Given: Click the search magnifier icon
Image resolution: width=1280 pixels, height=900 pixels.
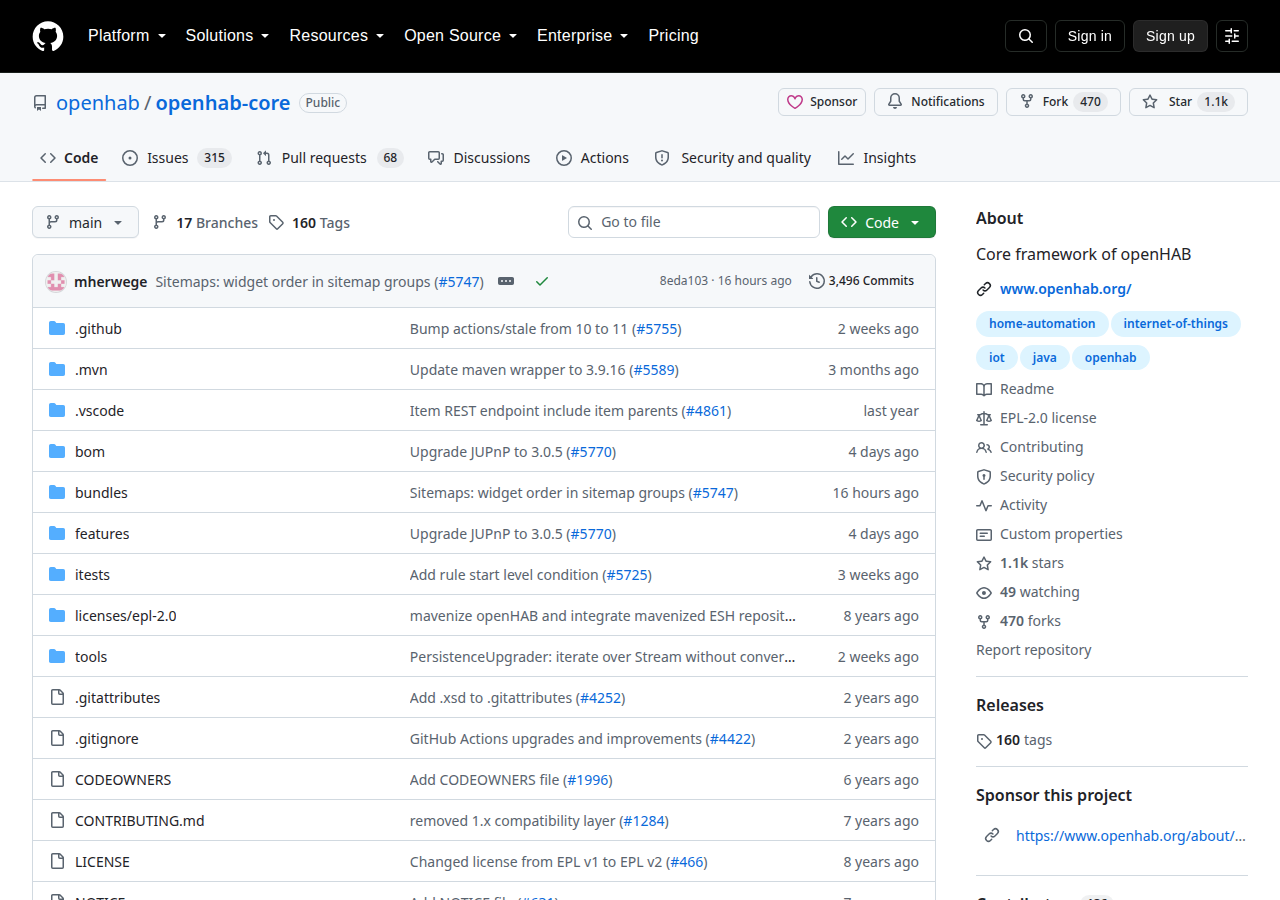Looking at the screenshot, I should [1026, 36].
